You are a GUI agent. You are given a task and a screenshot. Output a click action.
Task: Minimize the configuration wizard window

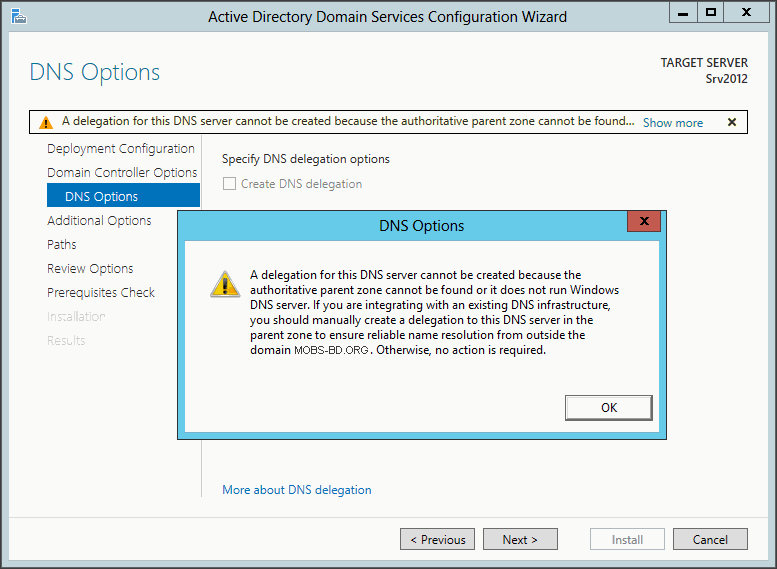pos(683,12)
